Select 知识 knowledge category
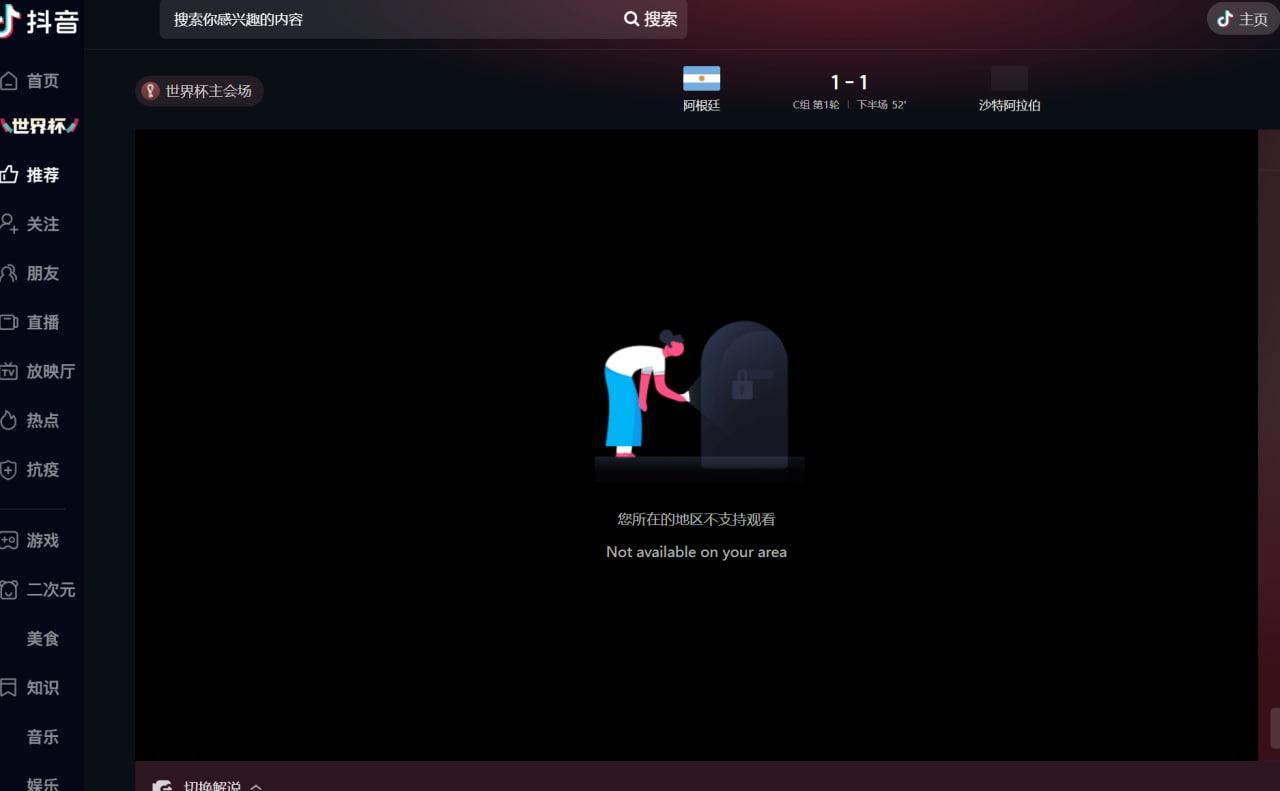The width and height of the screenshot is (1280, 791). coord(32,687)
